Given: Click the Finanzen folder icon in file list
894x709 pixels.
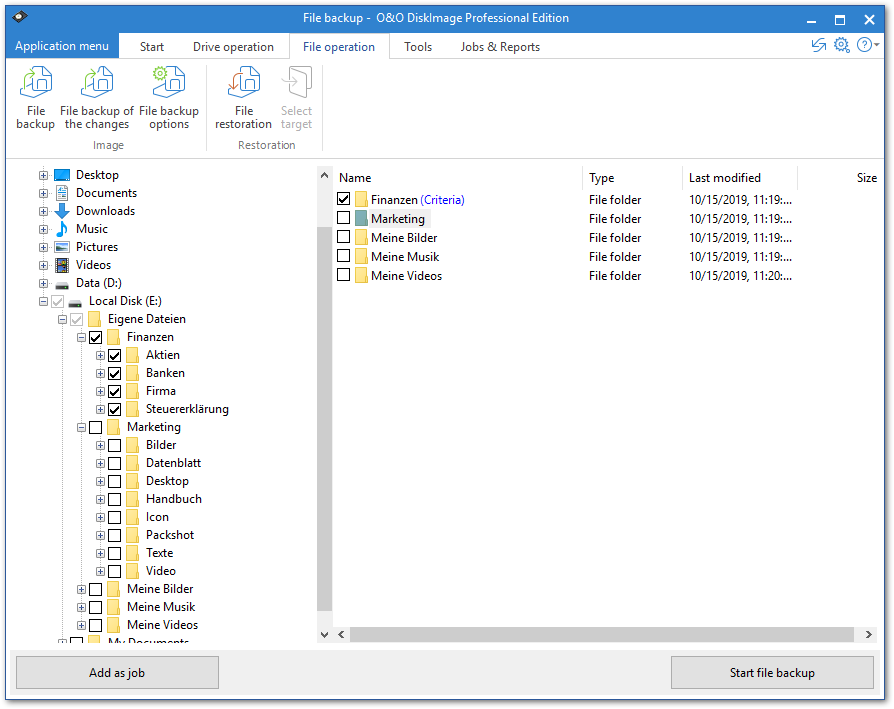Looking at the screenshot, I should pos(361,199).
